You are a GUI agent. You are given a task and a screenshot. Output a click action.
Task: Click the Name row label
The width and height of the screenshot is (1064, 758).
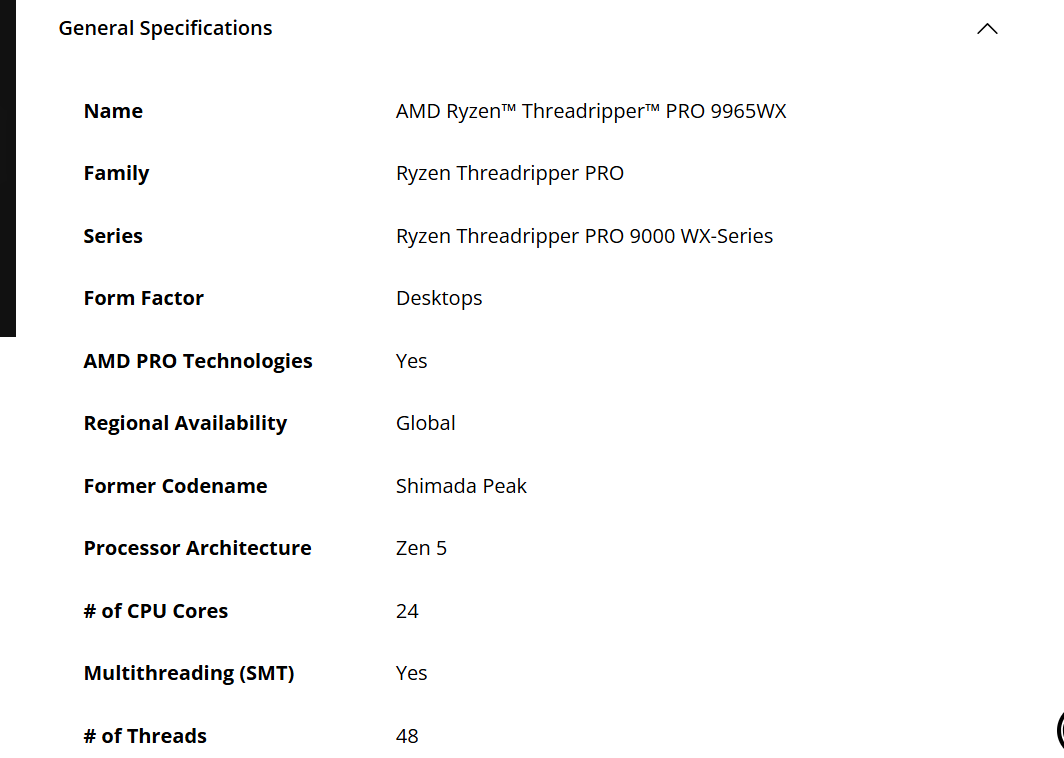[113, 111]
